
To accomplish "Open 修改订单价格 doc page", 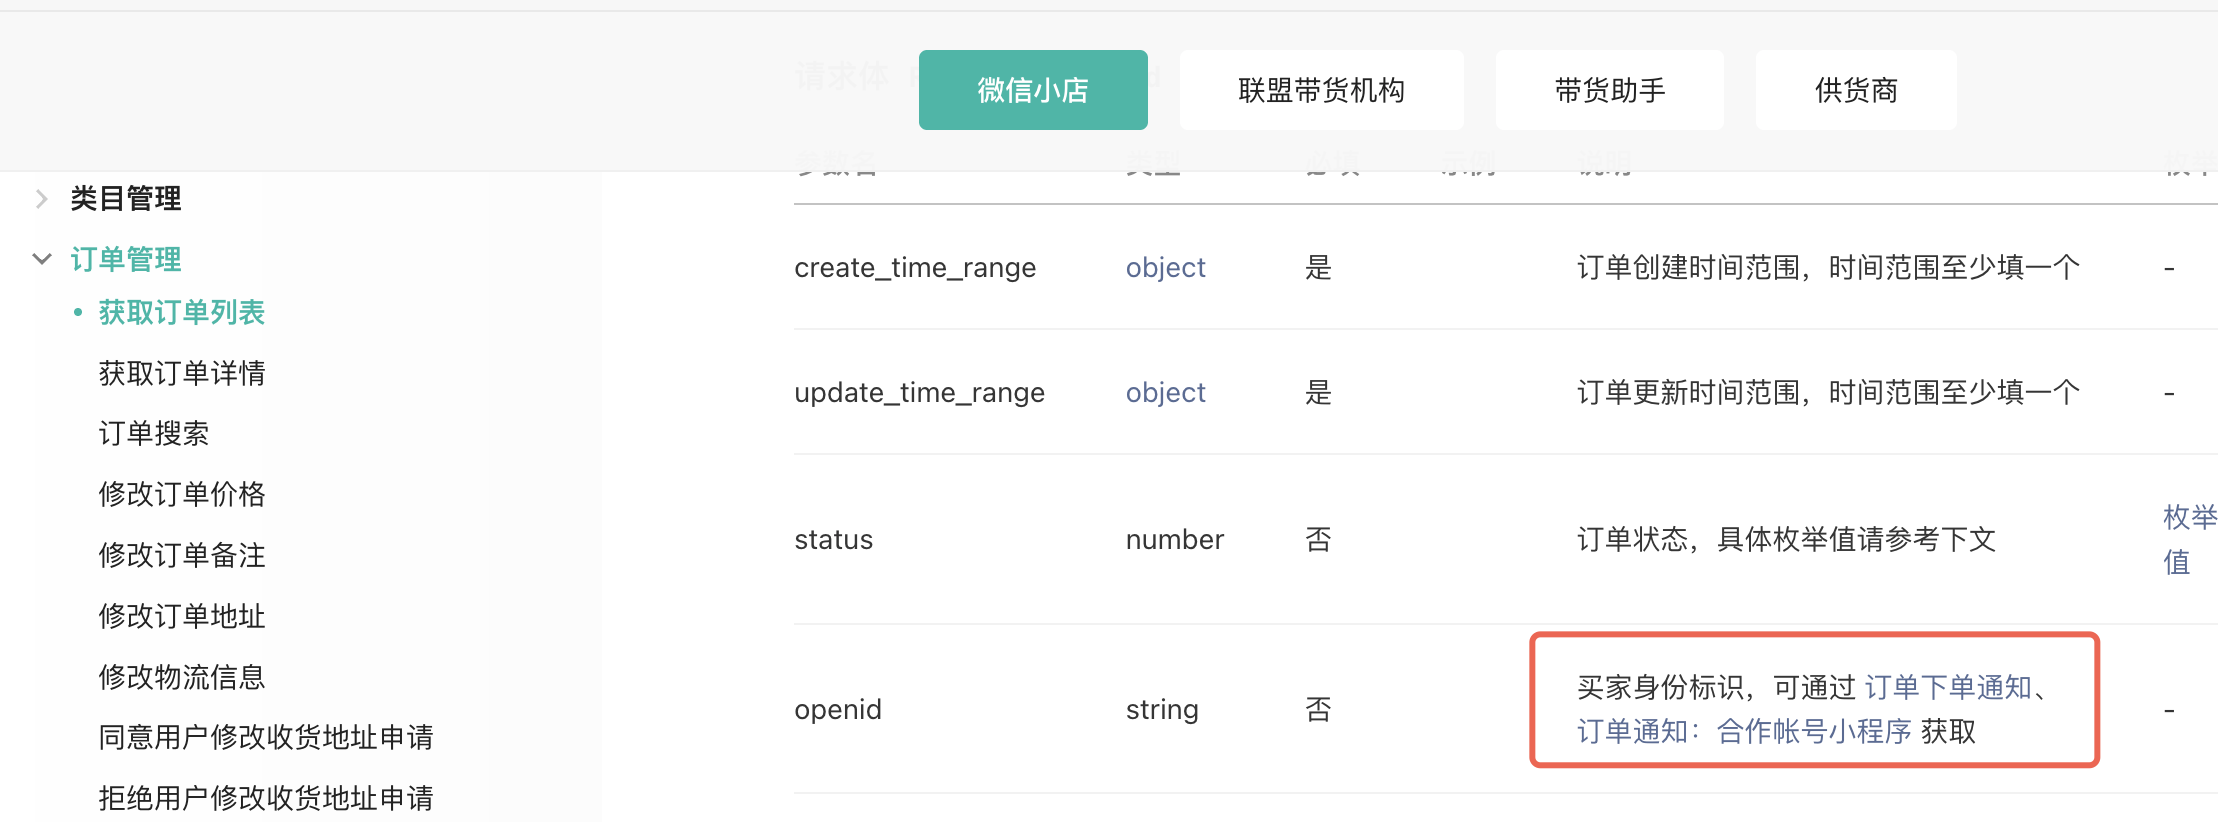I will 182,494.
